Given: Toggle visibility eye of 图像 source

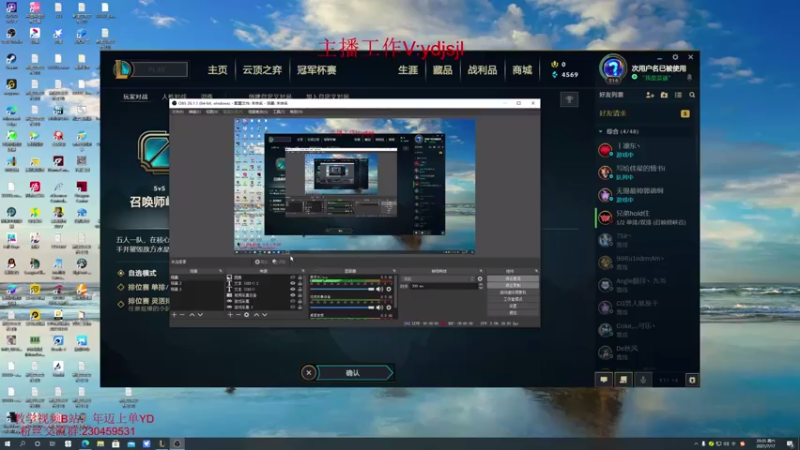Looking at the screenshot, I should (x=293, y=278).
